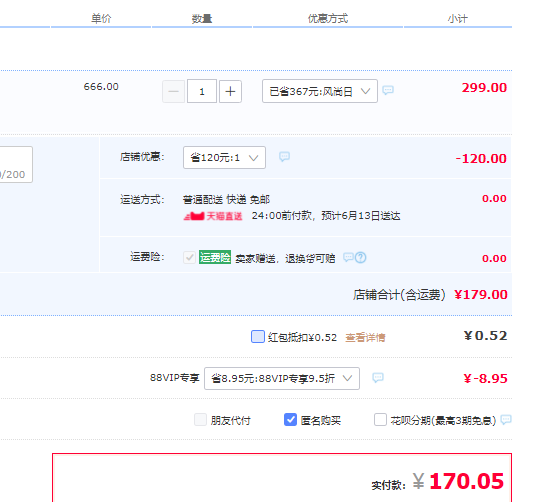556x502 pixels.
Task: Click comment icon beside item discount dropdown
Action: pos(388,90)
